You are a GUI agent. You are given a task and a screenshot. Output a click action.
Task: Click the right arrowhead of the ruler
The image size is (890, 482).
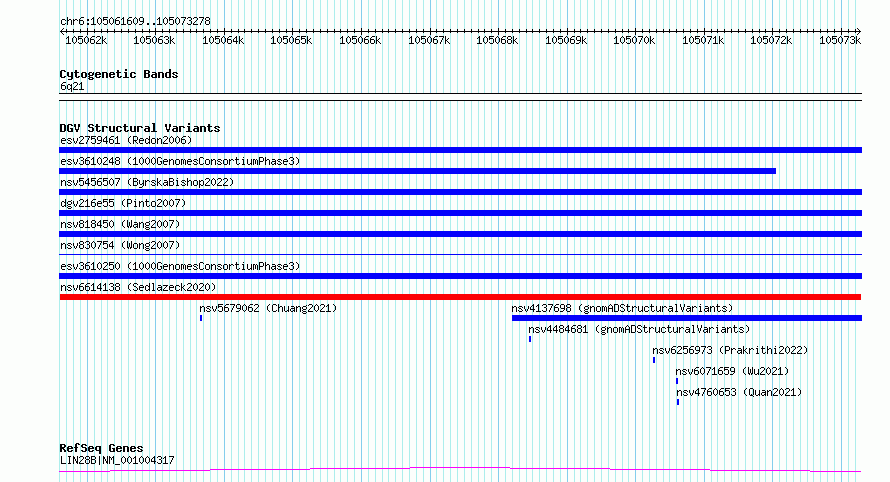point(859,31)
